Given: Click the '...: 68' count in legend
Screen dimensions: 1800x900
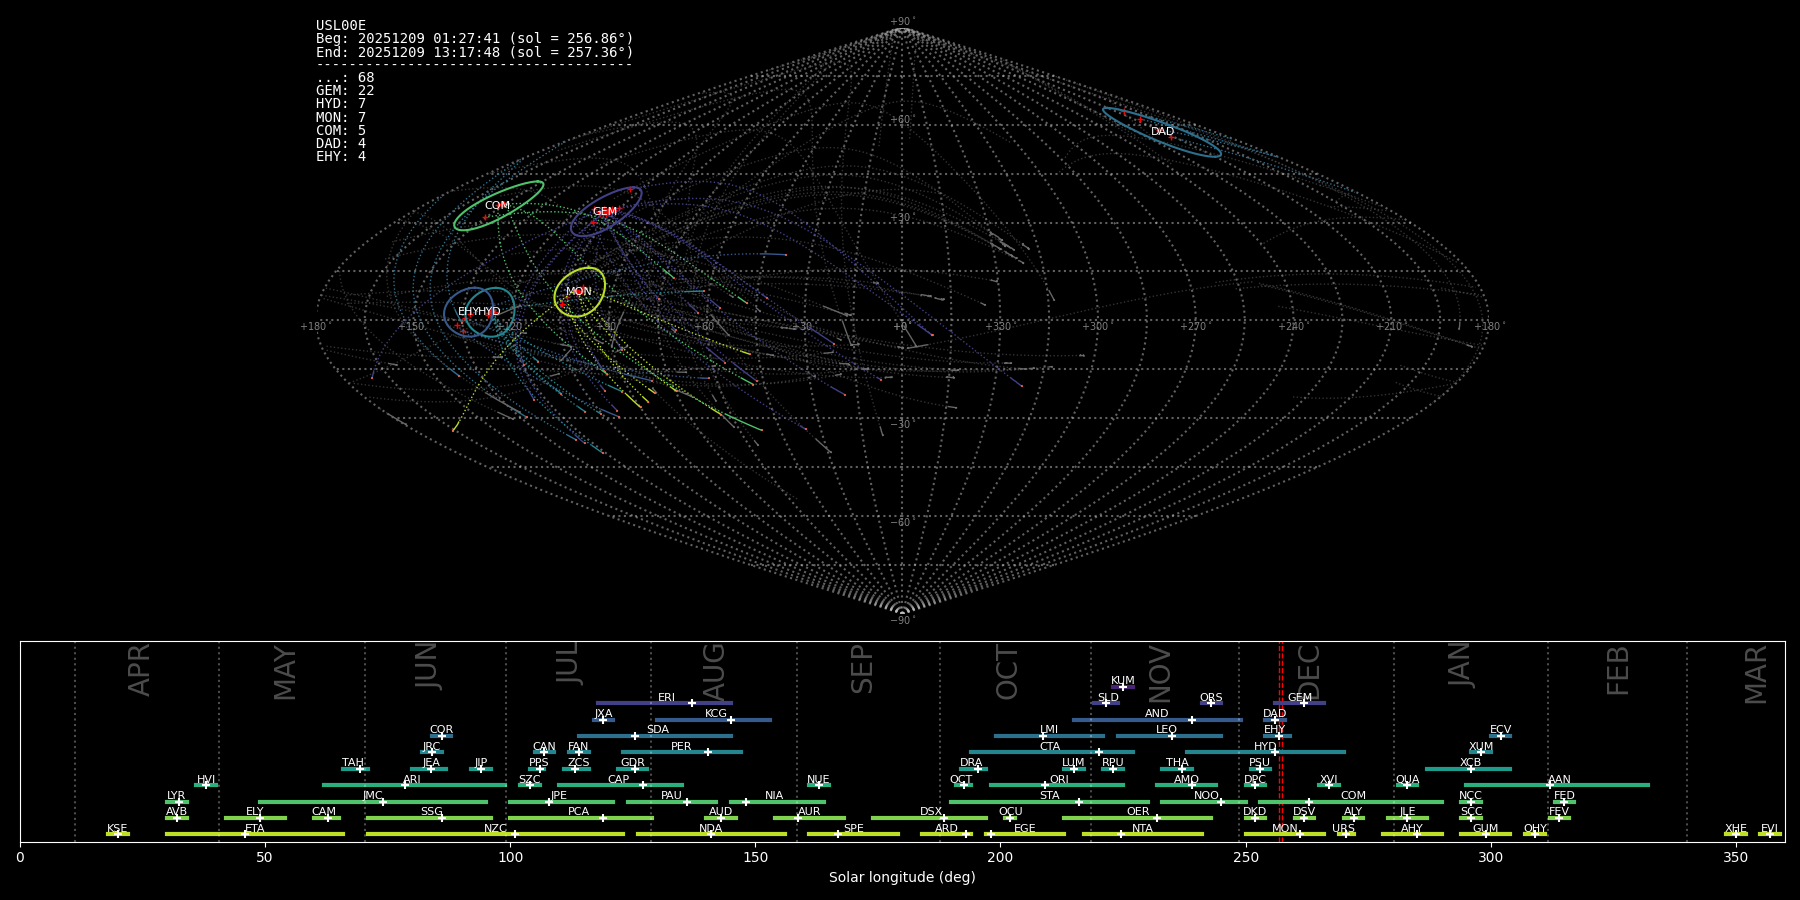Looking at the screenshot, I should 345,78.
